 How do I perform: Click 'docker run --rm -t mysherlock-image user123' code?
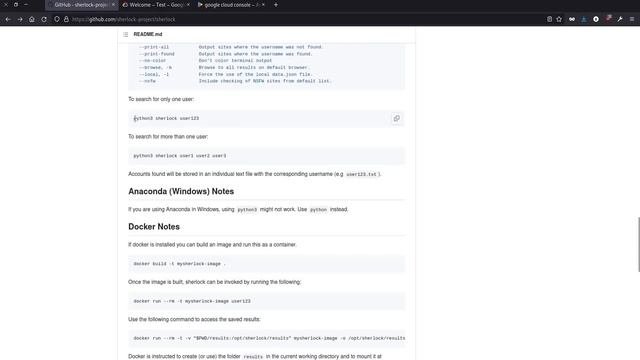pyautogui.click(x=192, y=301)
